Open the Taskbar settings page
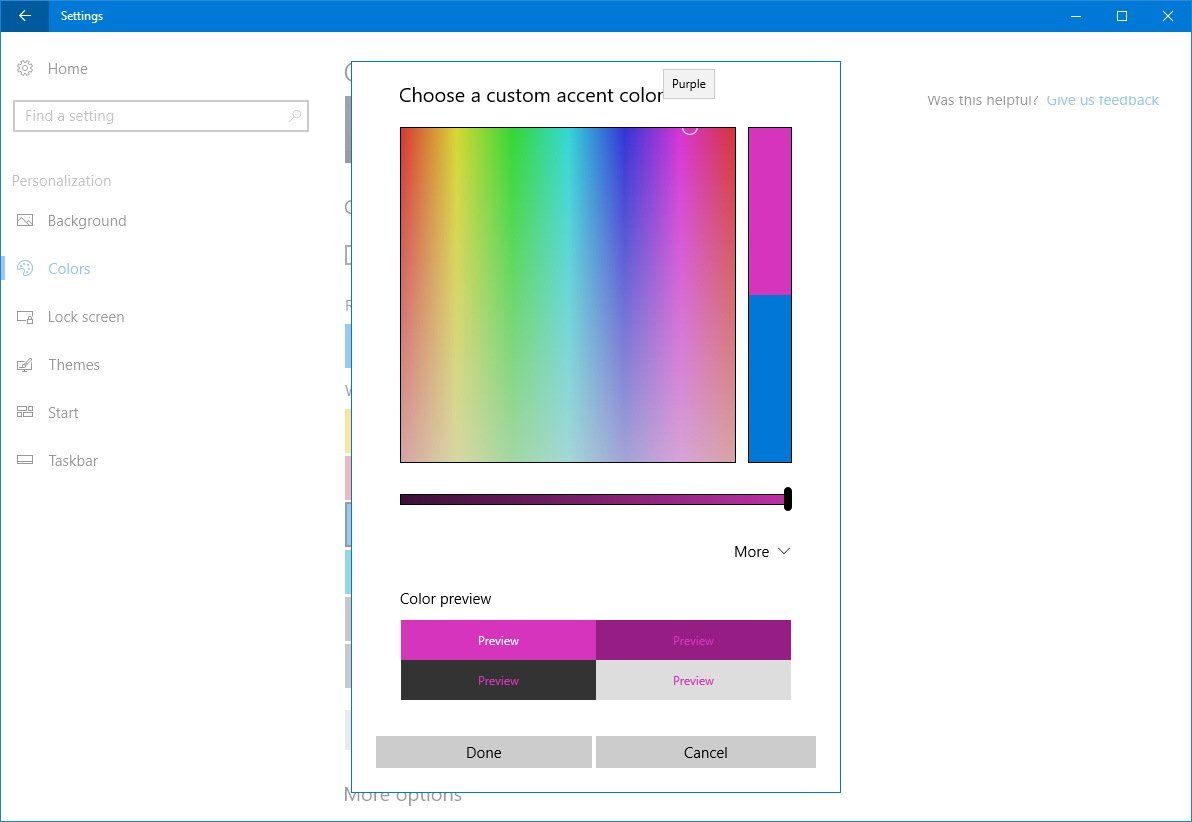Viewport: 1192px width, 822px height. pyautogui.click(x=73, y=460)
